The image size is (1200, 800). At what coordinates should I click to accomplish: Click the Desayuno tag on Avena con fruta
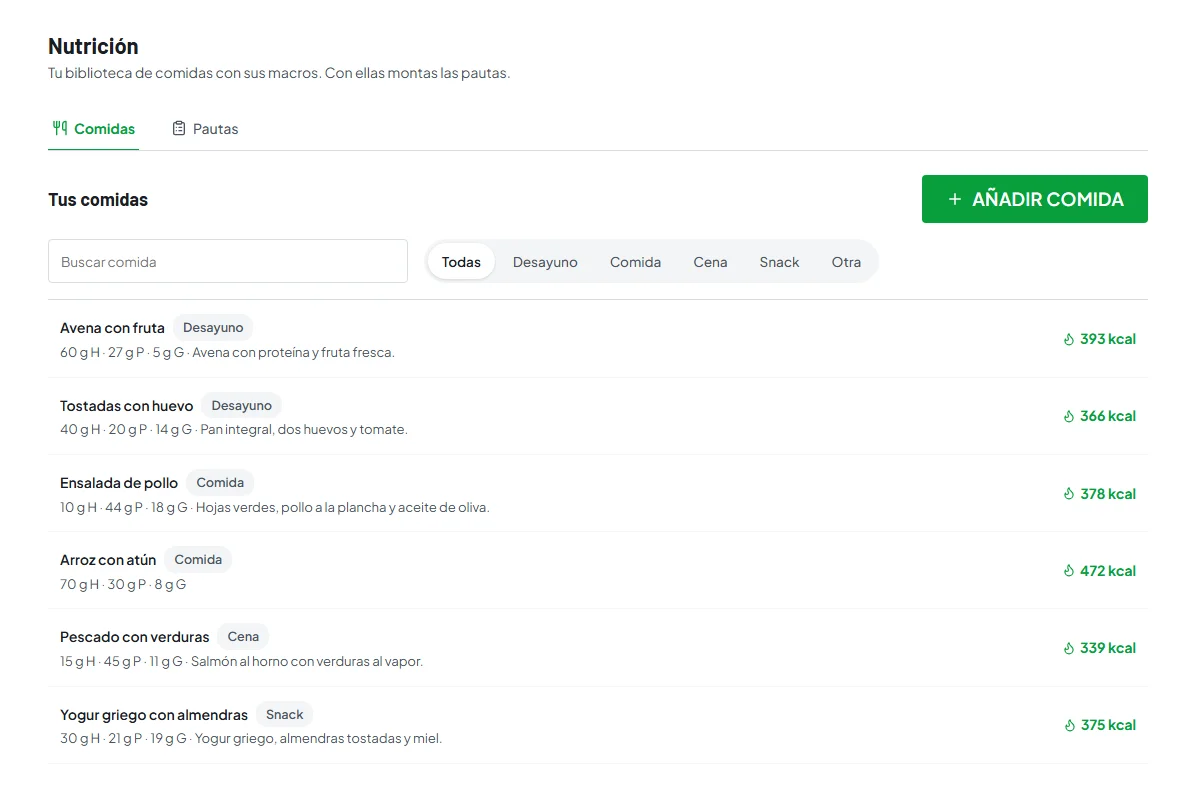point(213,327)
